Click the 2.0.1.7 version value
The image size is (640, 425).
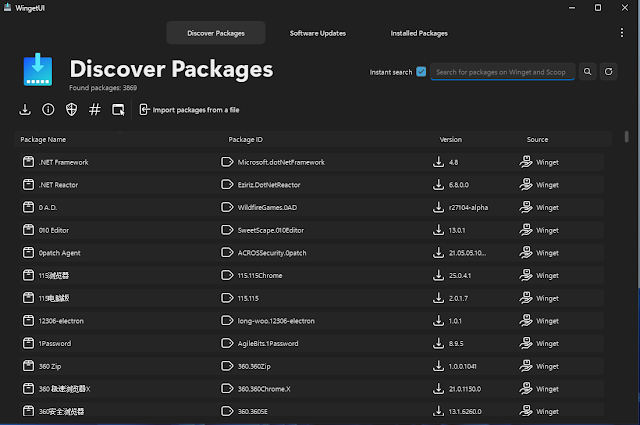[x=458, y=298]
